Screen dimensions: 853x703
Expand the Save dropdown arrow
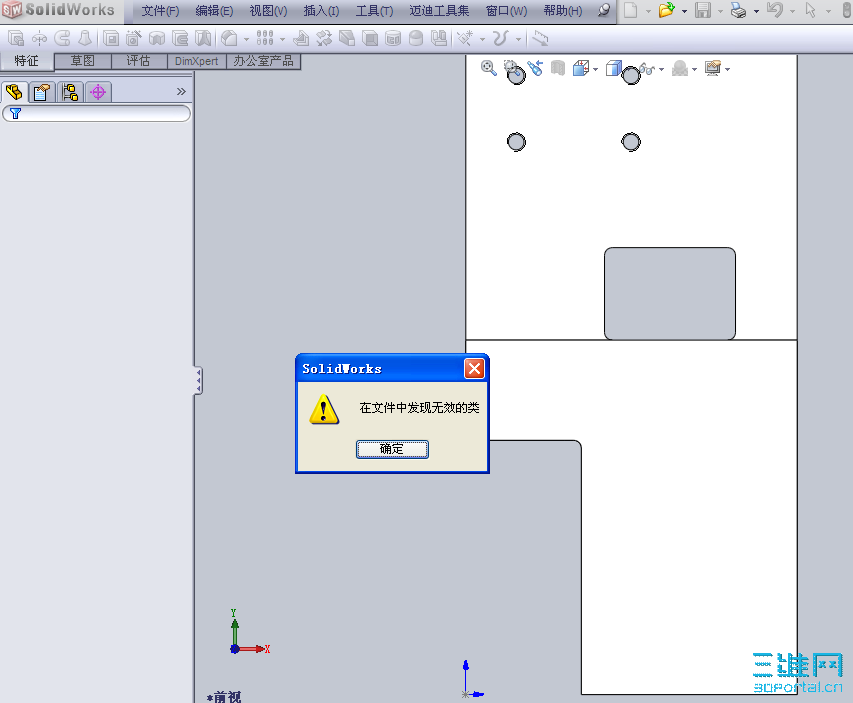pyautogui.click(x=720, y=11)
